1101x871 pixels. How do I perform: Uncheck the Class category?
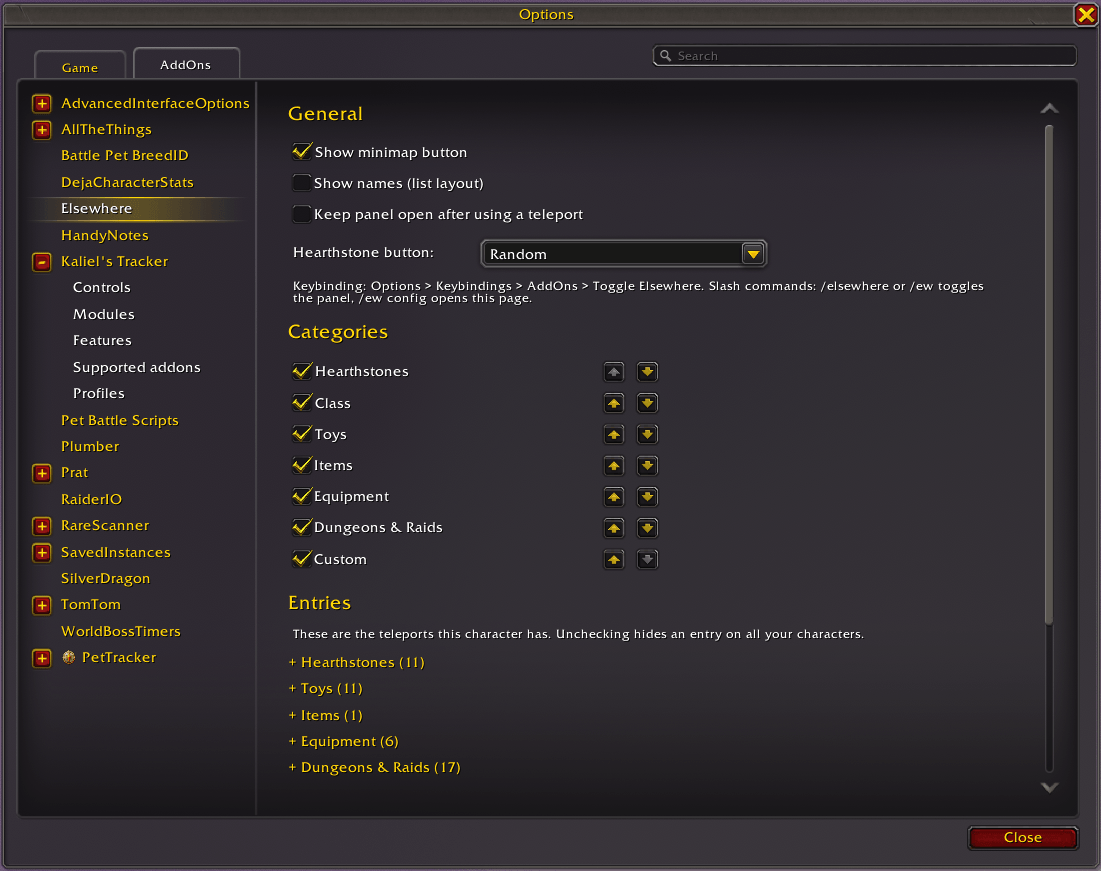(302, 402)
